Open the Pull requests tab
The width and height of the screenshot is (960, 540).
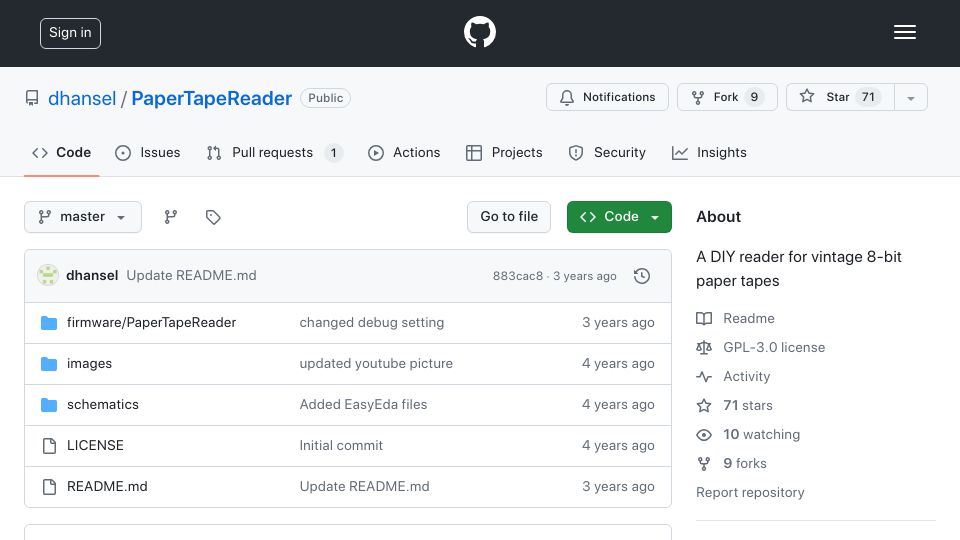[x=274, y=152]
